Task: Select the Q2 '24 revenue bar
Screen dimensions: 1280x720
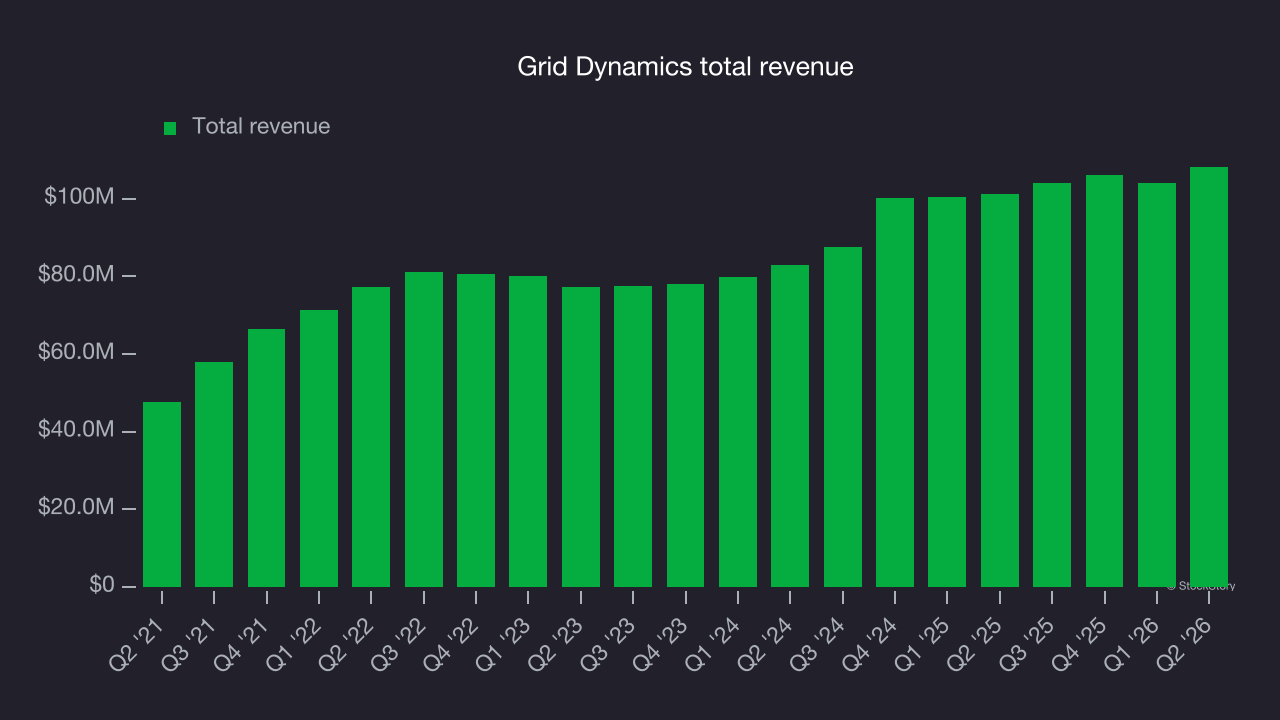Action: point(790,426)
